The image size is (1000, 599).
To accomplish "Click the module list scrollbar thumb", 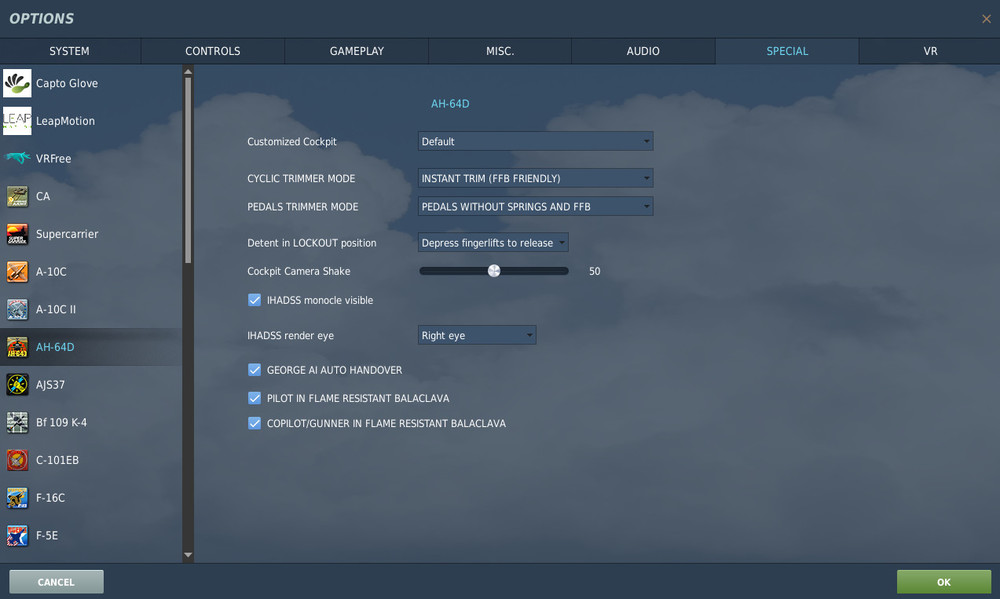I will 188,170.
